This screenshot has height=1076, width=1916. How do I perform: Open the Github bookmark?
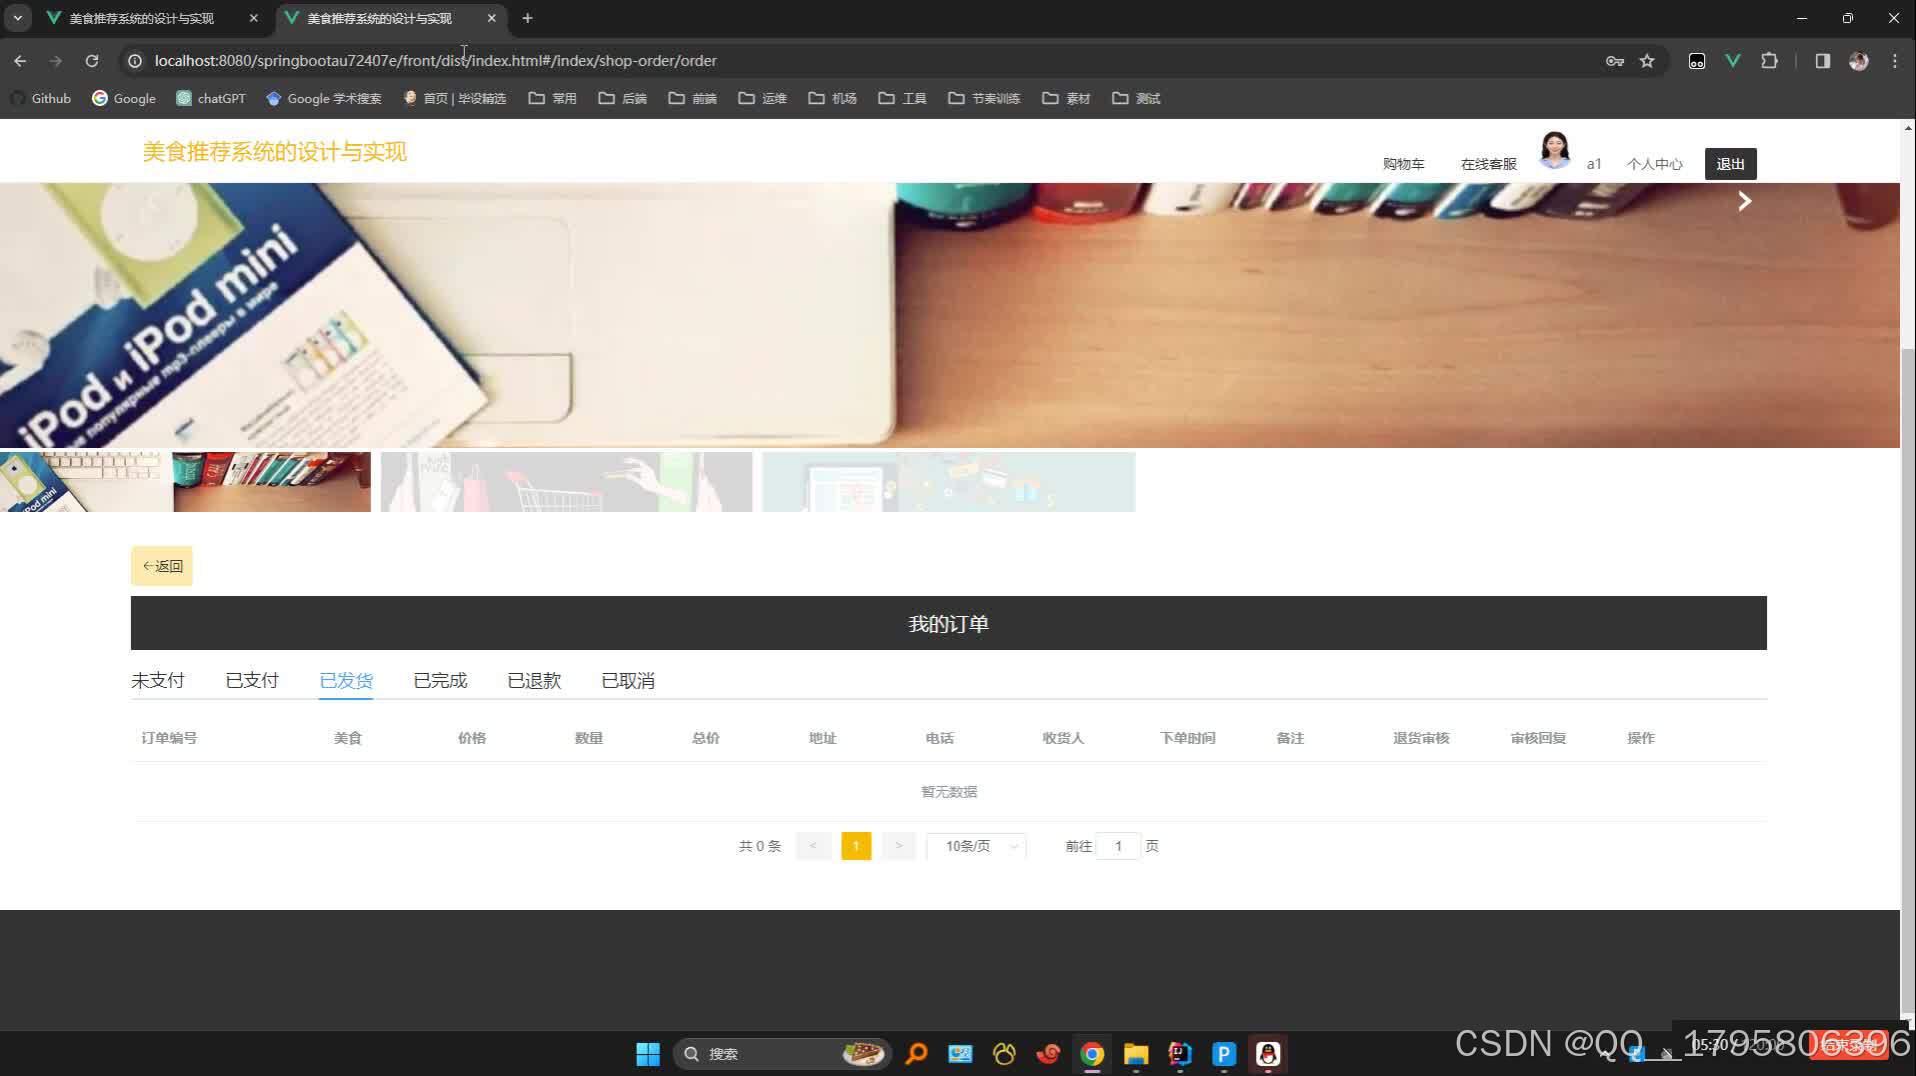click(41, 98)
